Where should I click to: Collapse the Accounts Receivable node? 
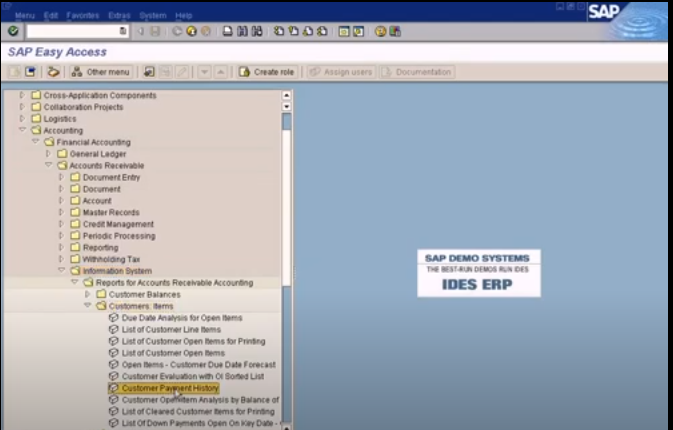tap(48, 165)
